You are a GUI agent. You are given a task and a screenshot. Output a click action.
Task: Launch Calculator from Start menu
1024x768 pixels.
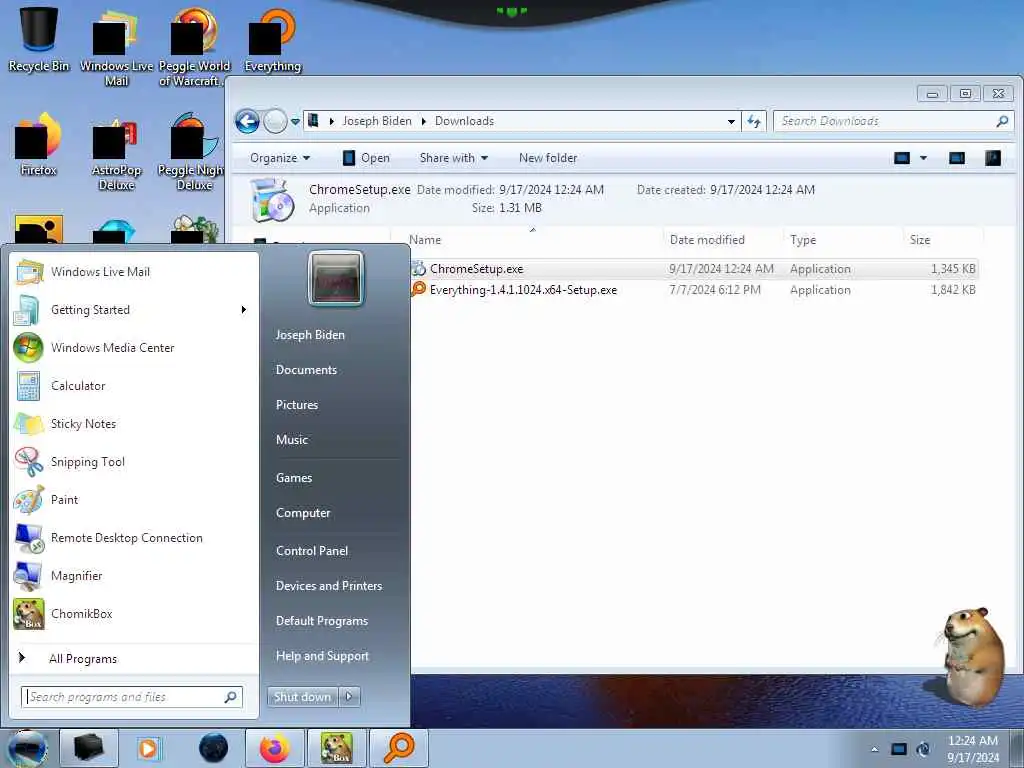[135, 385]
